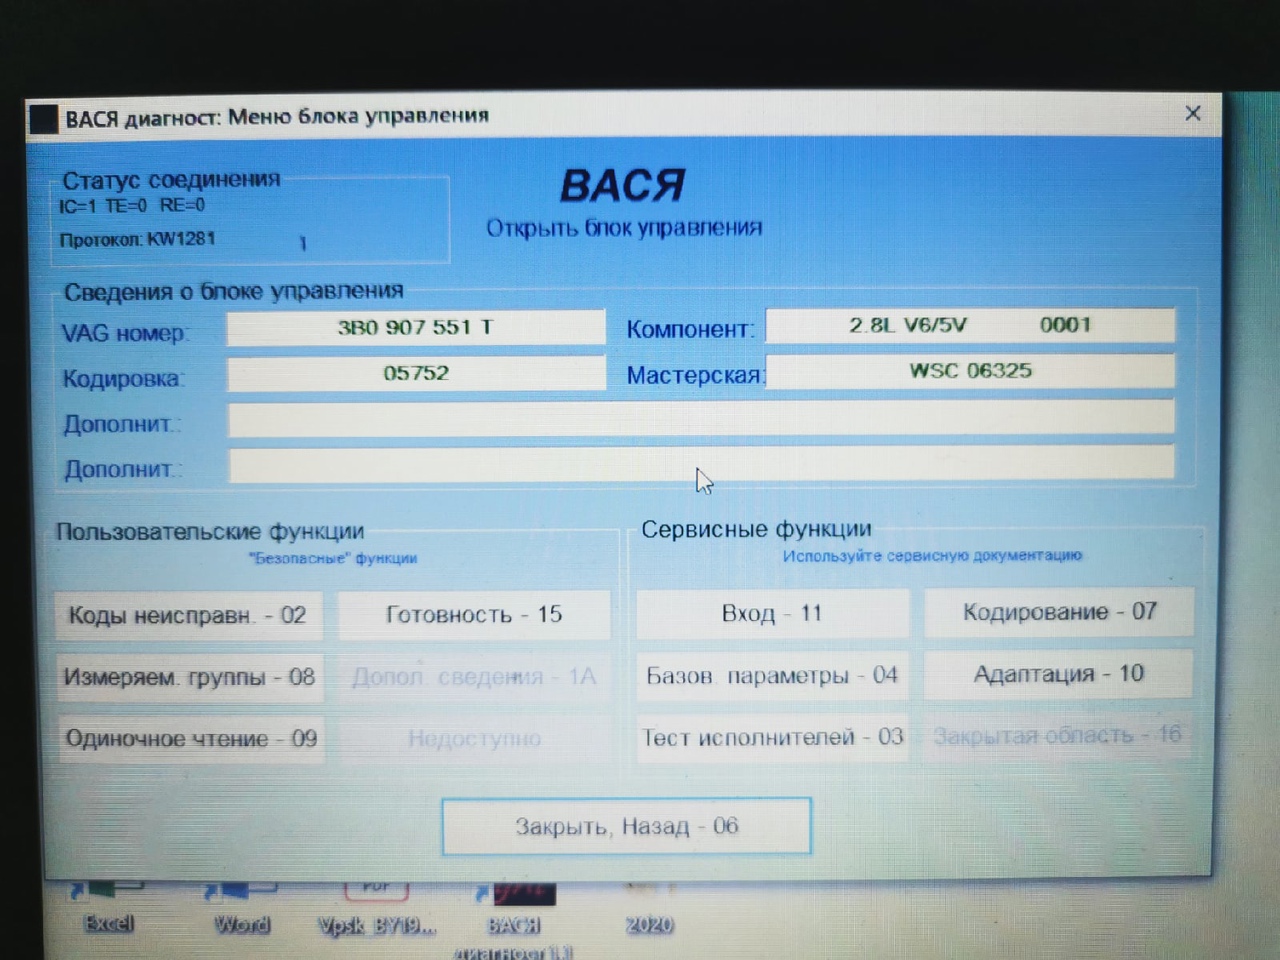
Task: Open fault codes 02 function
Action: [189, 615]
